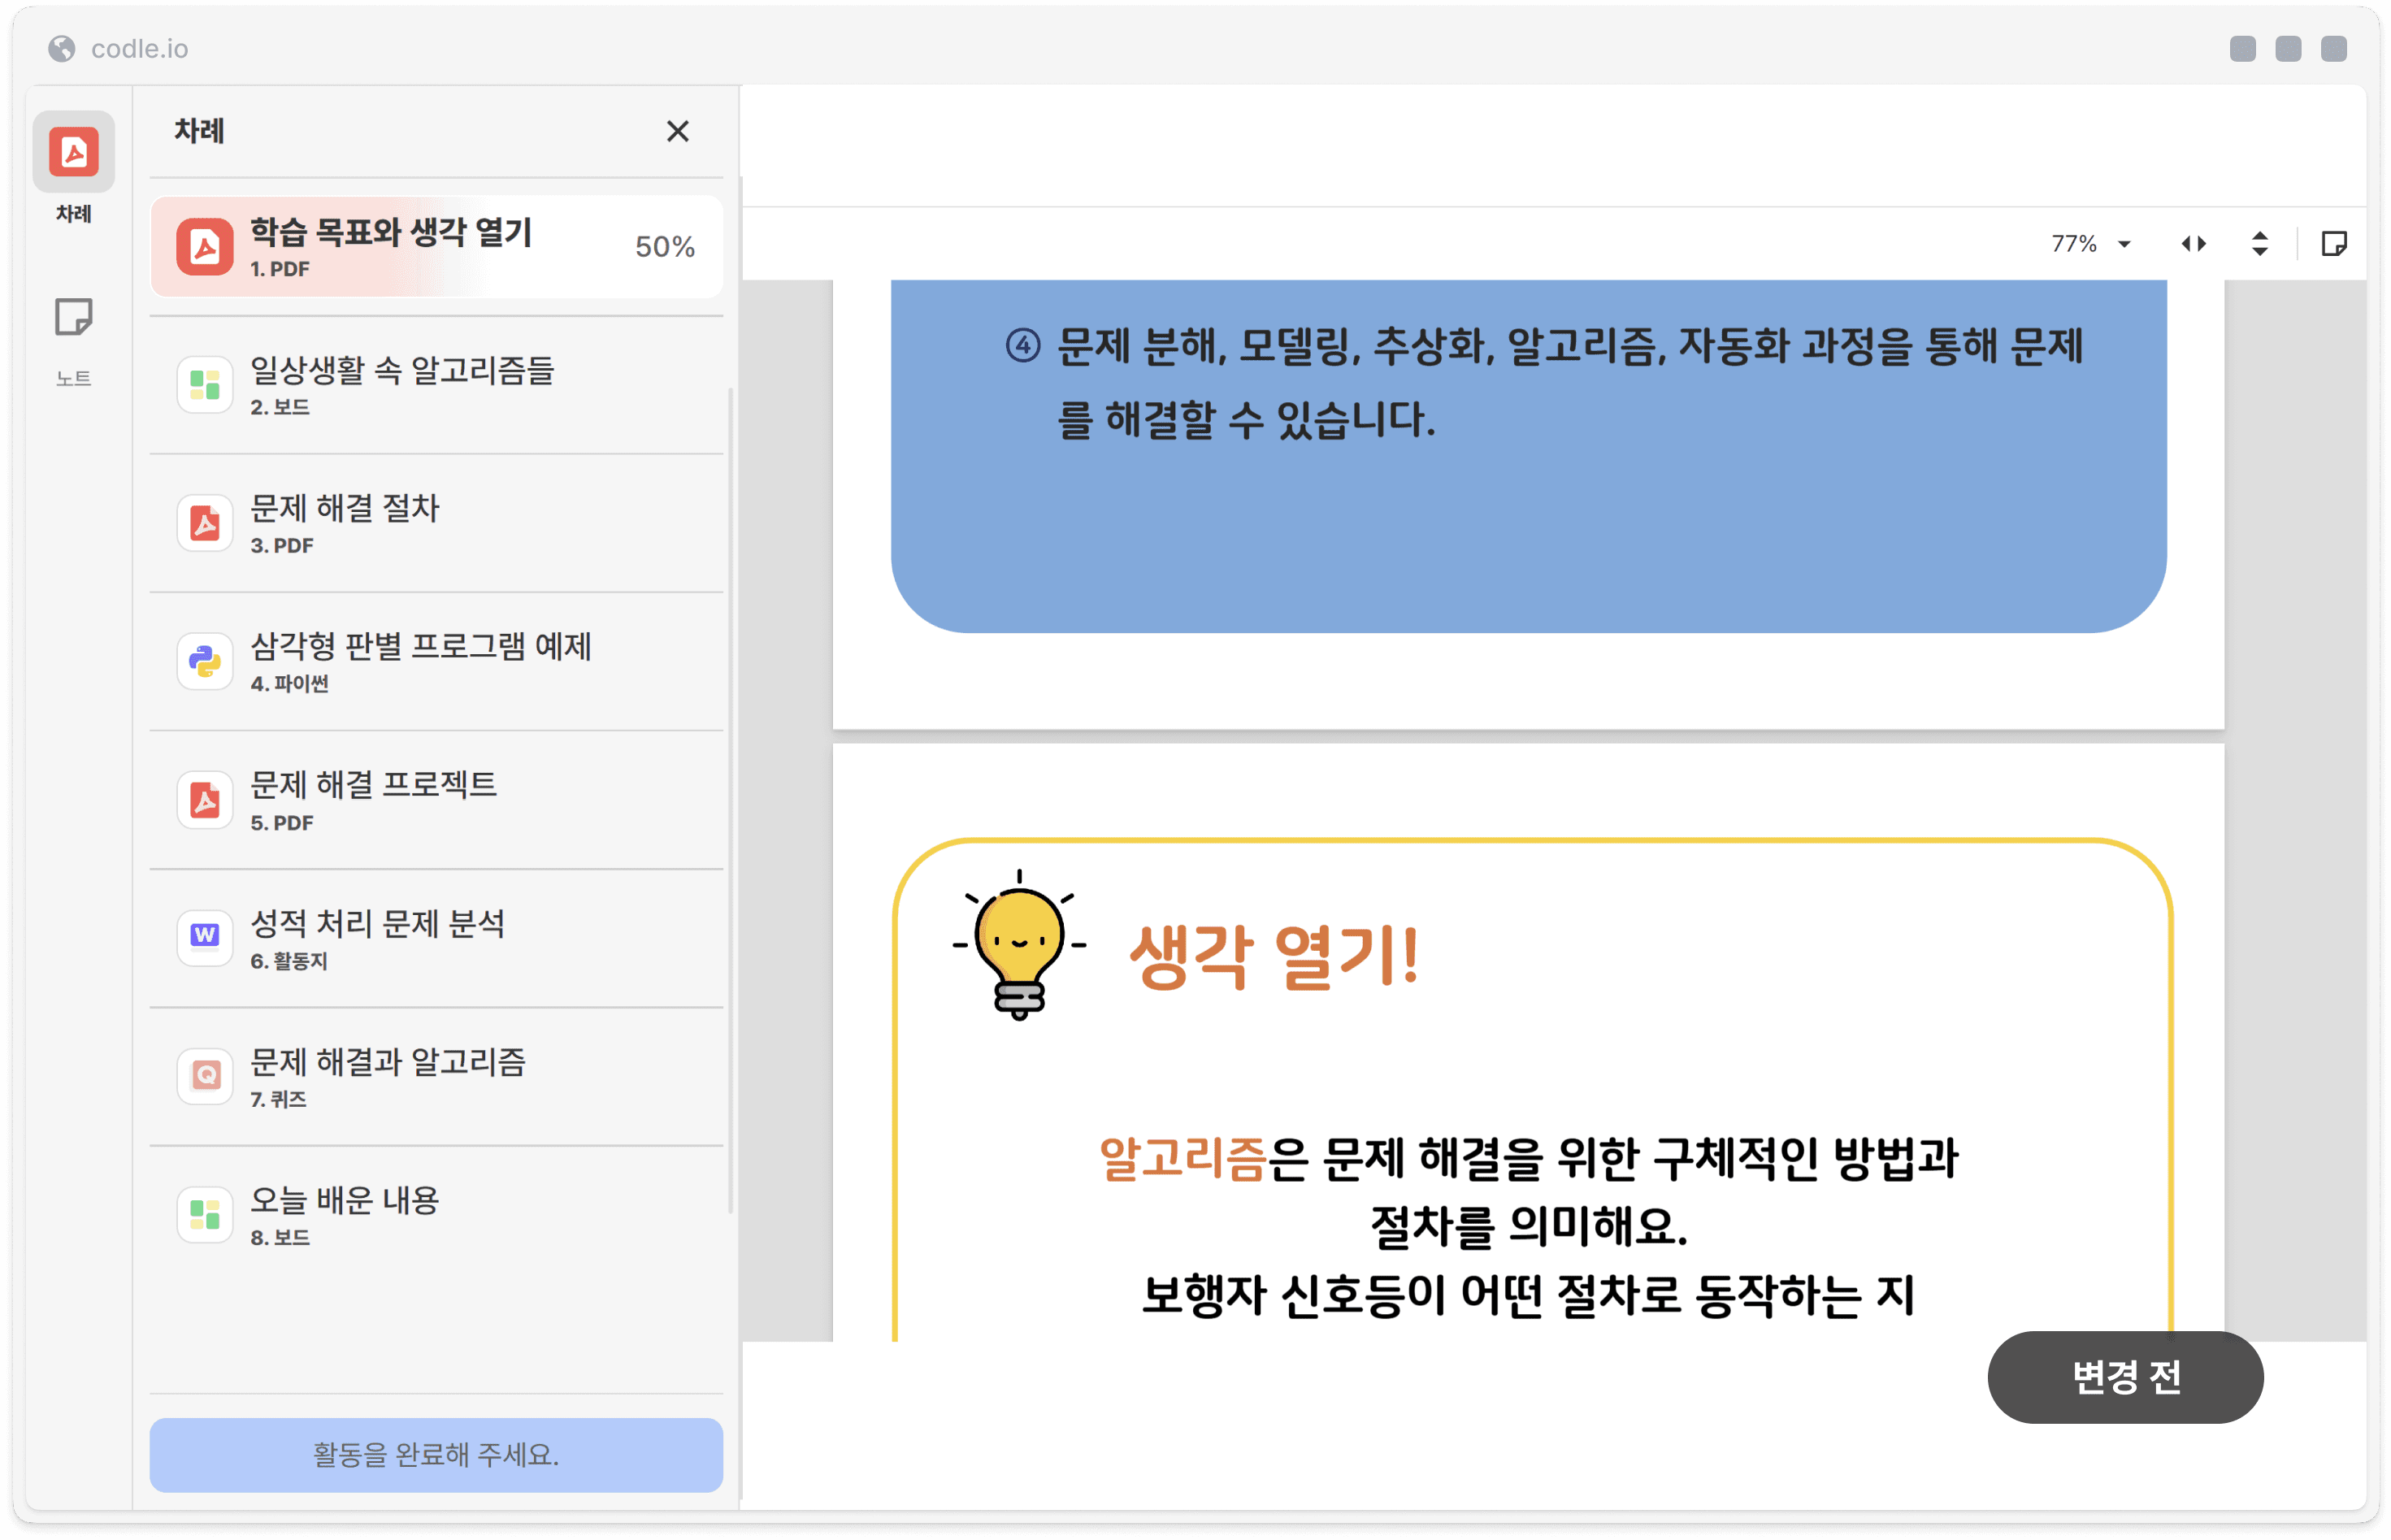
Task: Click the fit-to-width arrows icon
Action: click(x=2193, y=244)
